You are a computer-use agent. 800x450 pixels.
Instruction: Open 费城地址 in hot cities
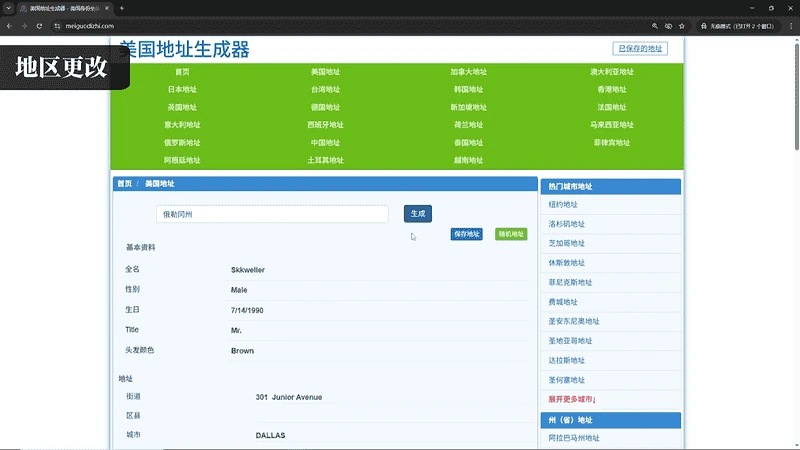(563, 302)
